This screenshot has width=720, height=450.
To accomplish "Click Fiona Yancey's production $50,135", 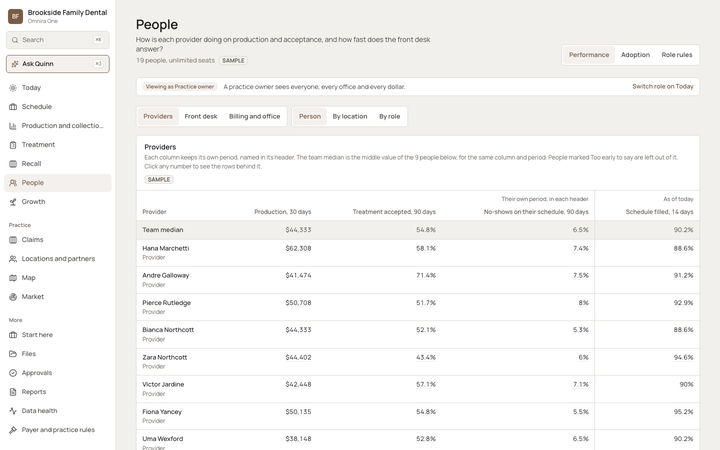I will [x=298, y=412].
